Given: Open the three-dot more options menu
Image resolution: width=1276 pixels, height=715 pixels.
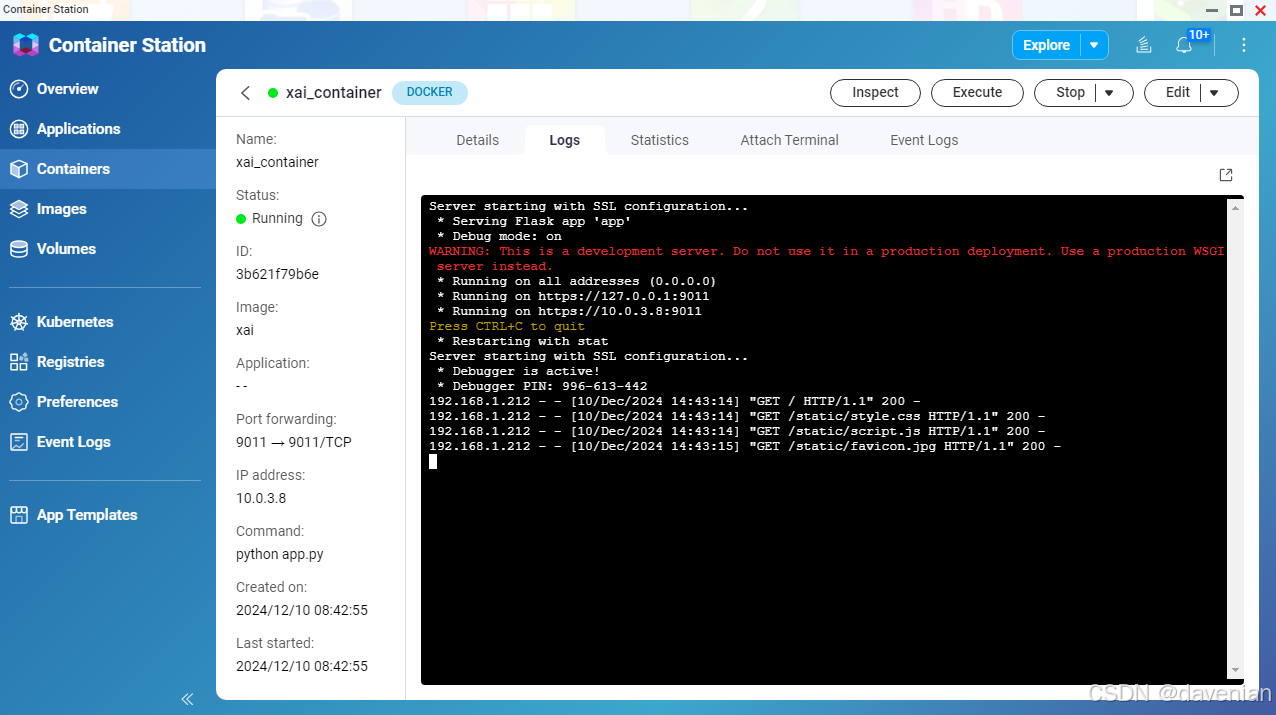Looking at the screenshot, I should (1244, 45).
